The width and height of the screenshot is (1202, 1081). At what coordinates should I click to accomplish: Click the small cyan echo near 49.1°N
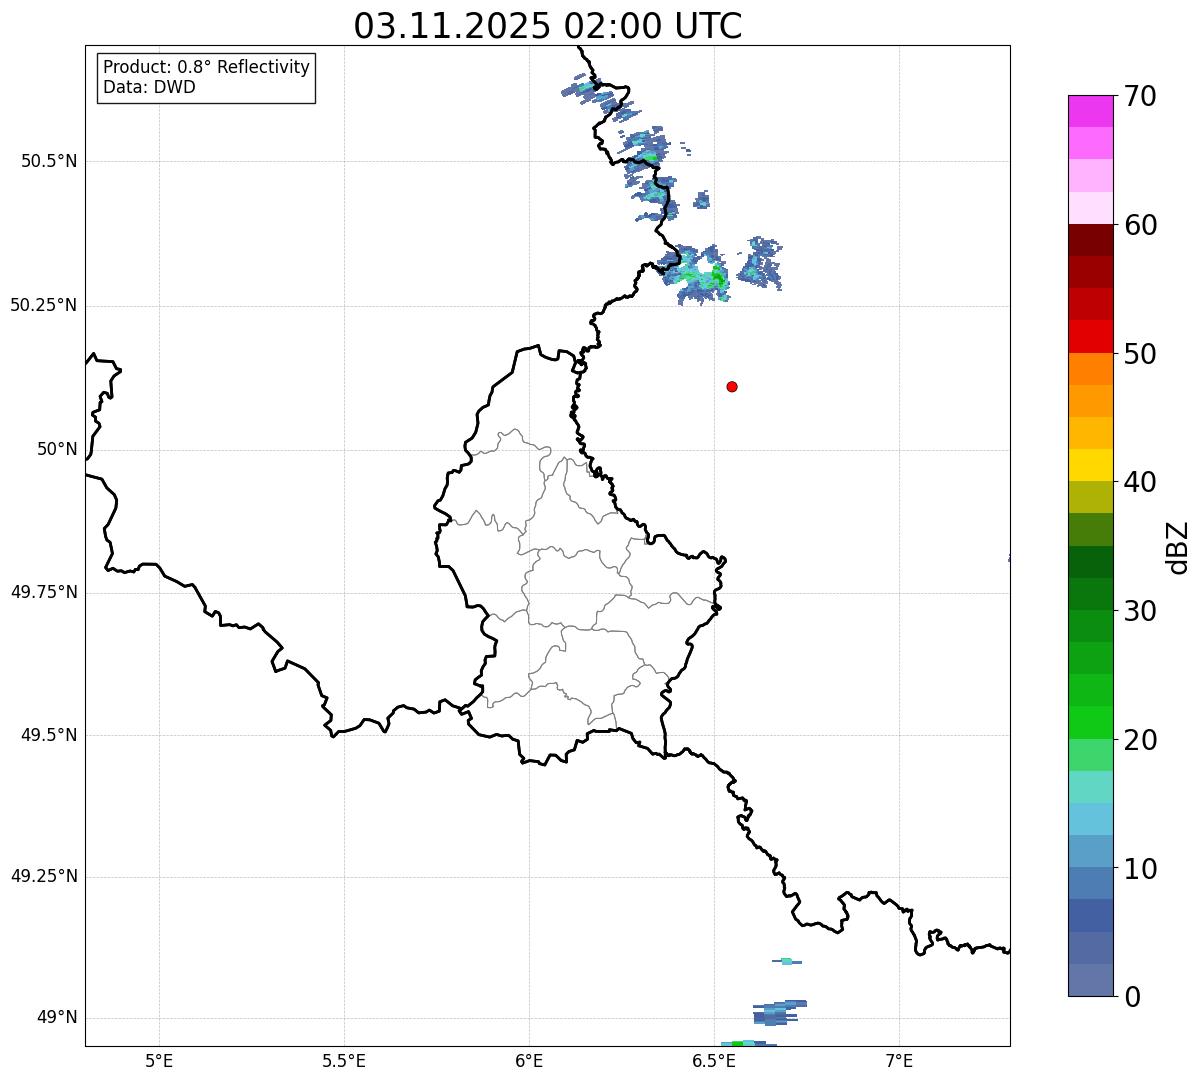787,962
